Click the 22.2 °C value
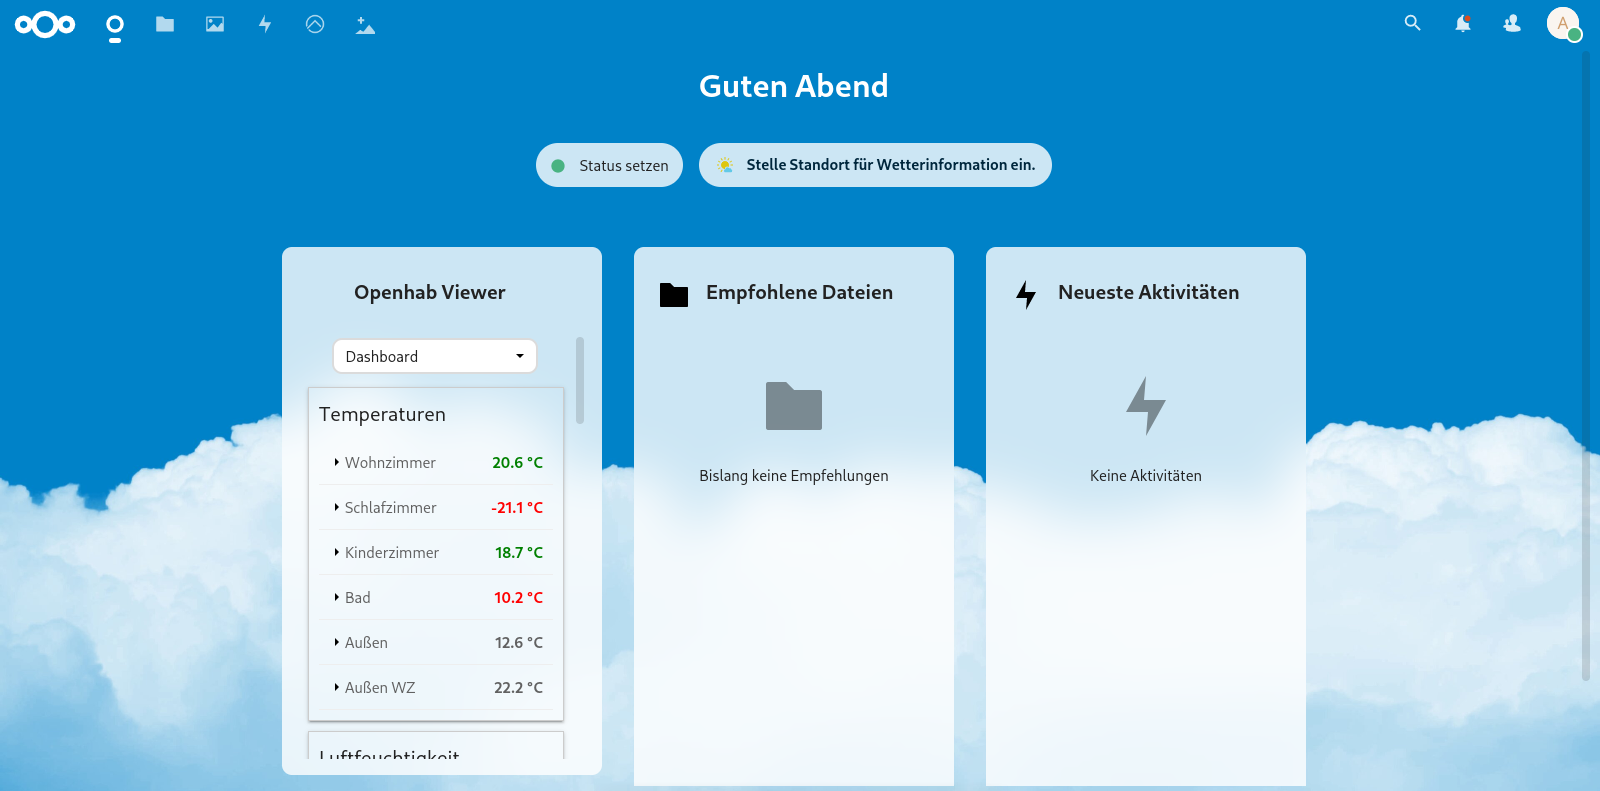 click(518, 687)
